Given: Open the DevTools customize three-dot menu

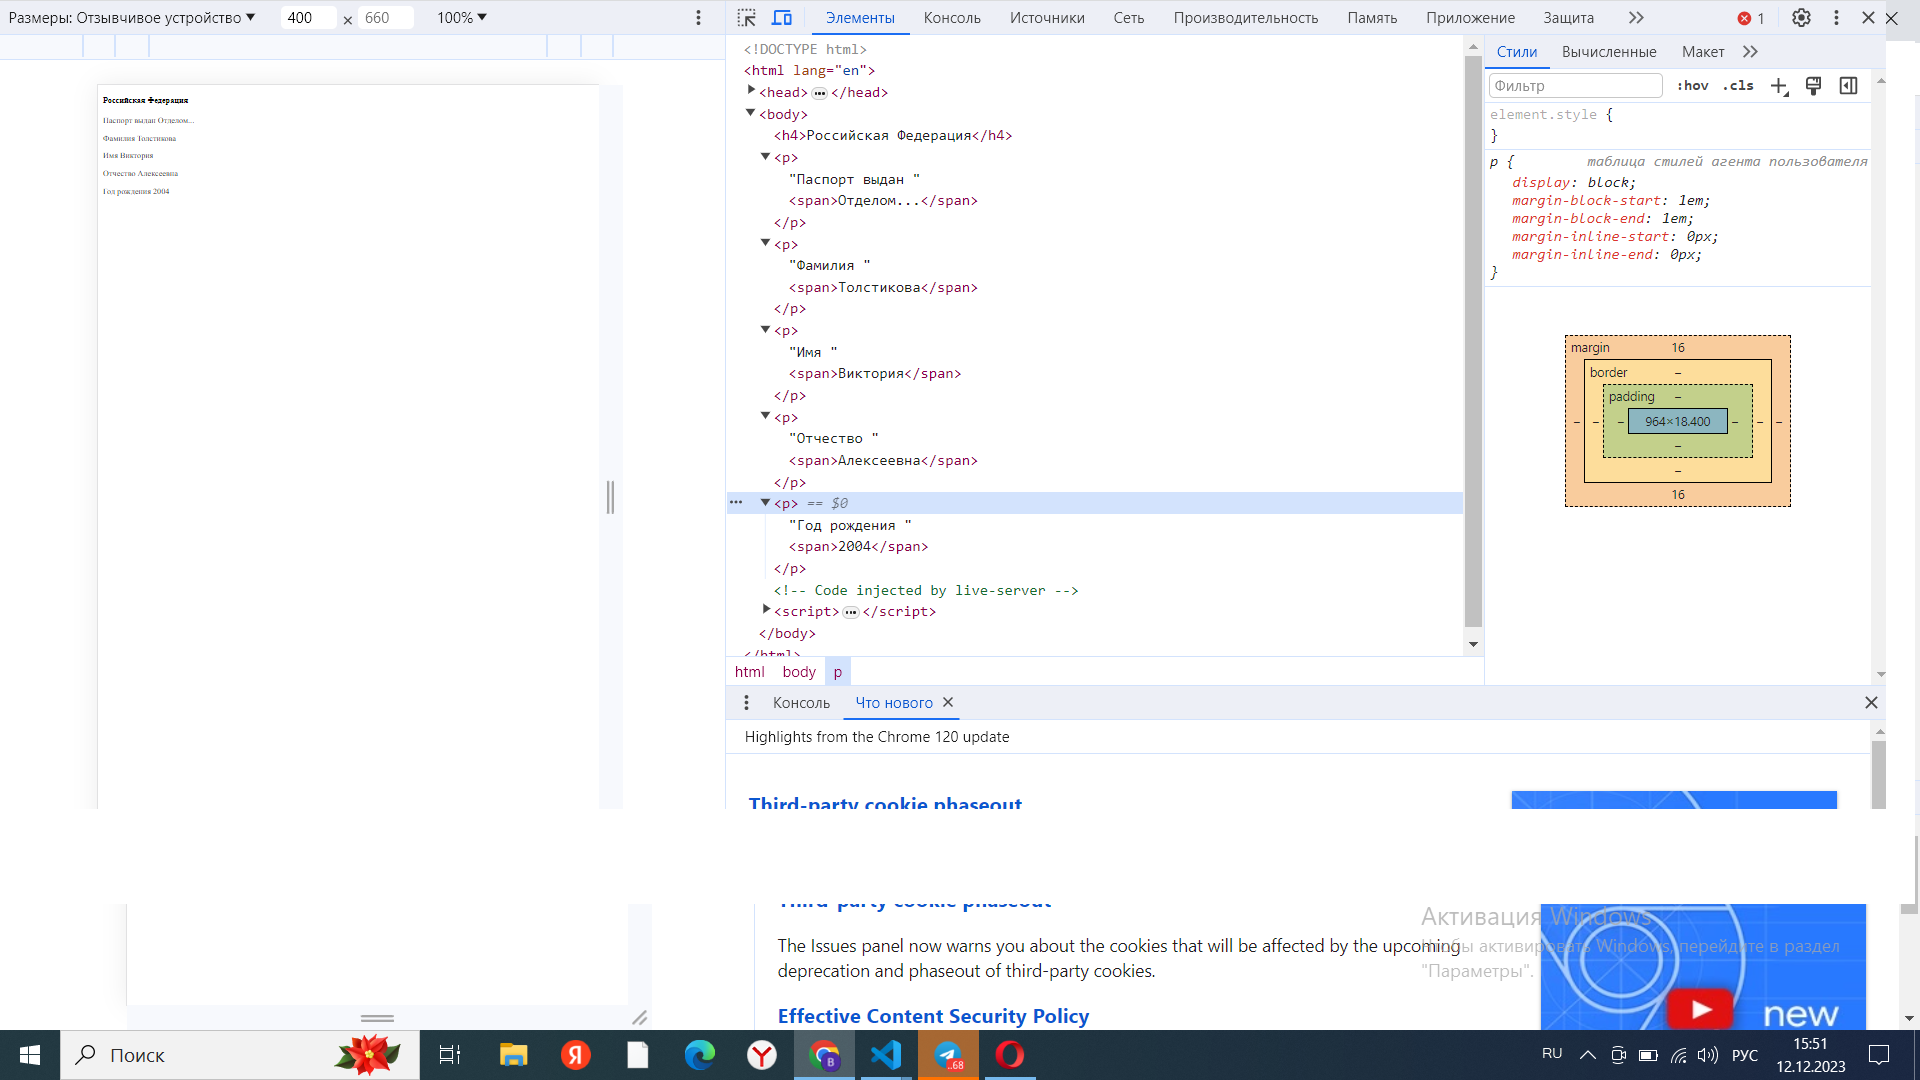Looking at the screenshot, I should [1836, 18].
